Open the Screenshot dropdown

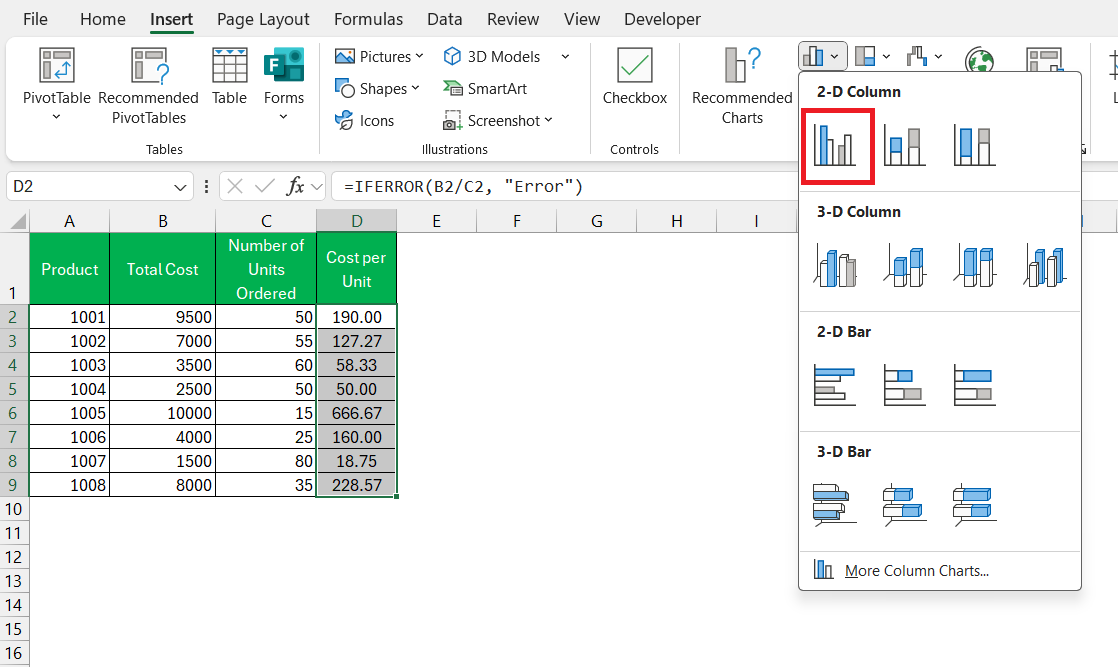[x=498, y=121]
